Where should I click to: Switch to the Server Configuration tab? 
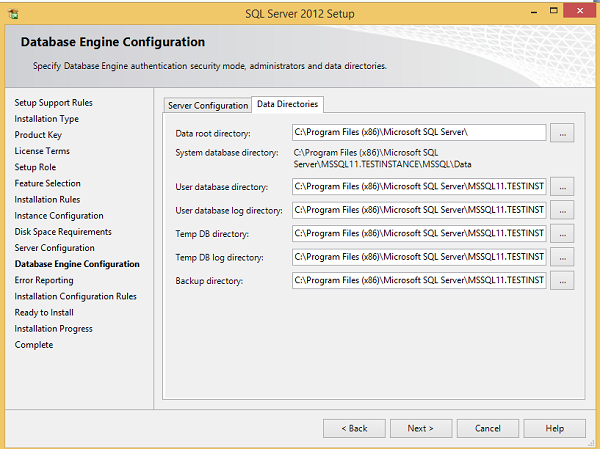click(x=208, y=105)
